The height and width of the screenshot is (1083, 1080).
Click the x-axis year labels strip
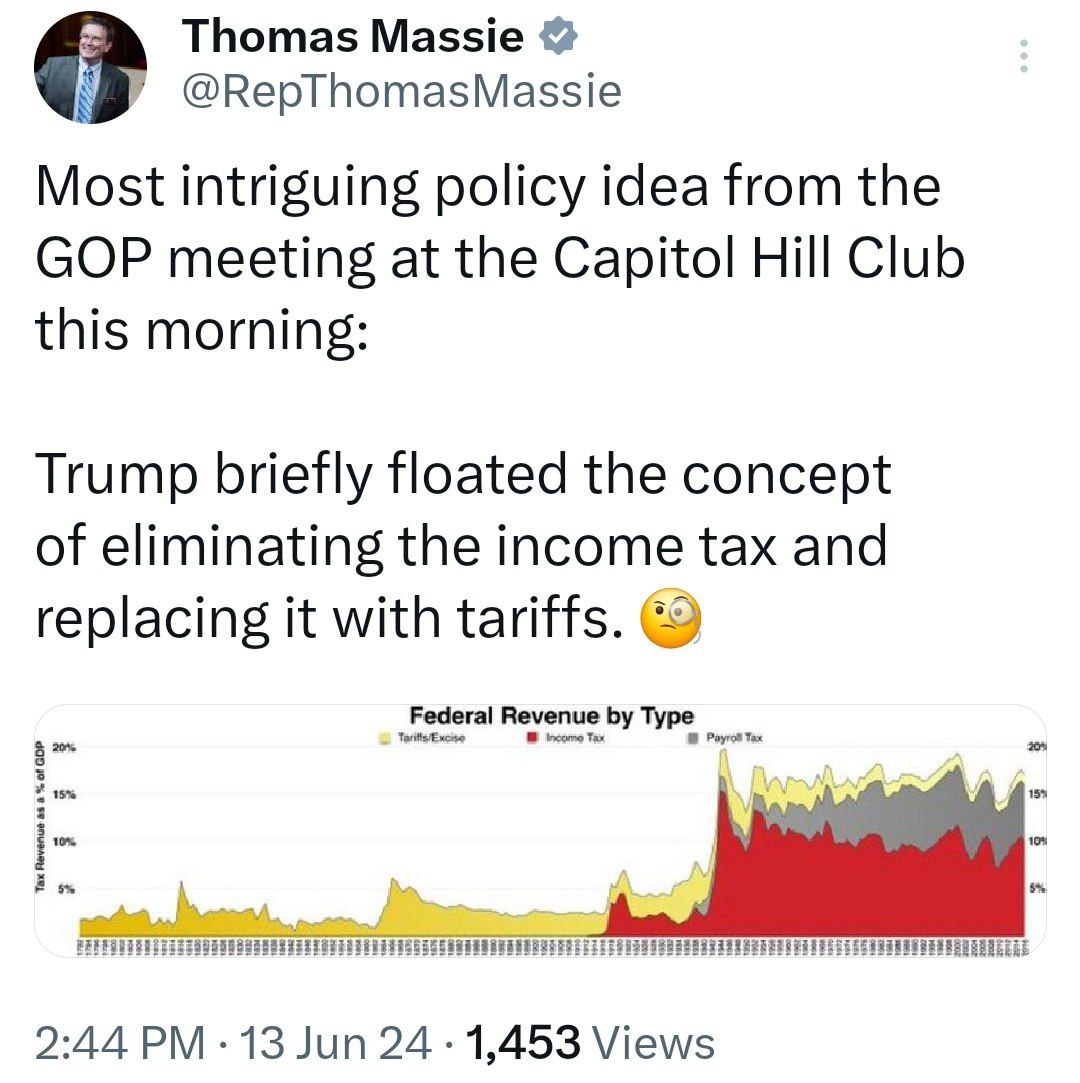(552, 947)
